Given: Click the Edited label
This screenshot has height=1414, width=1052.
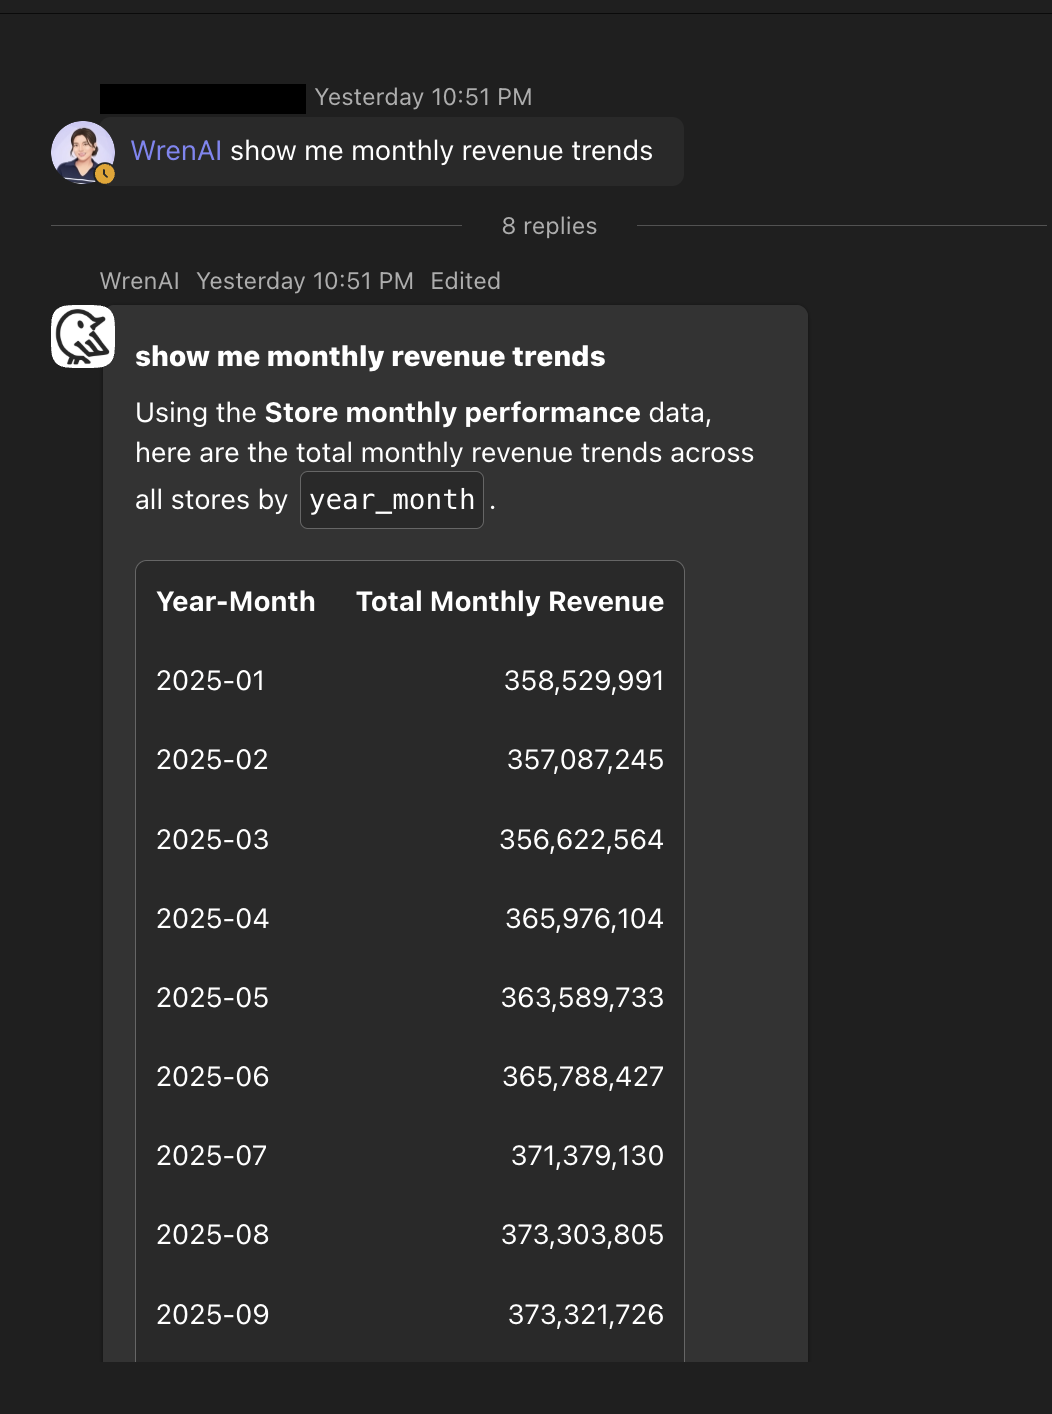Looking at the screenshot, I should (x=465, y=281).
